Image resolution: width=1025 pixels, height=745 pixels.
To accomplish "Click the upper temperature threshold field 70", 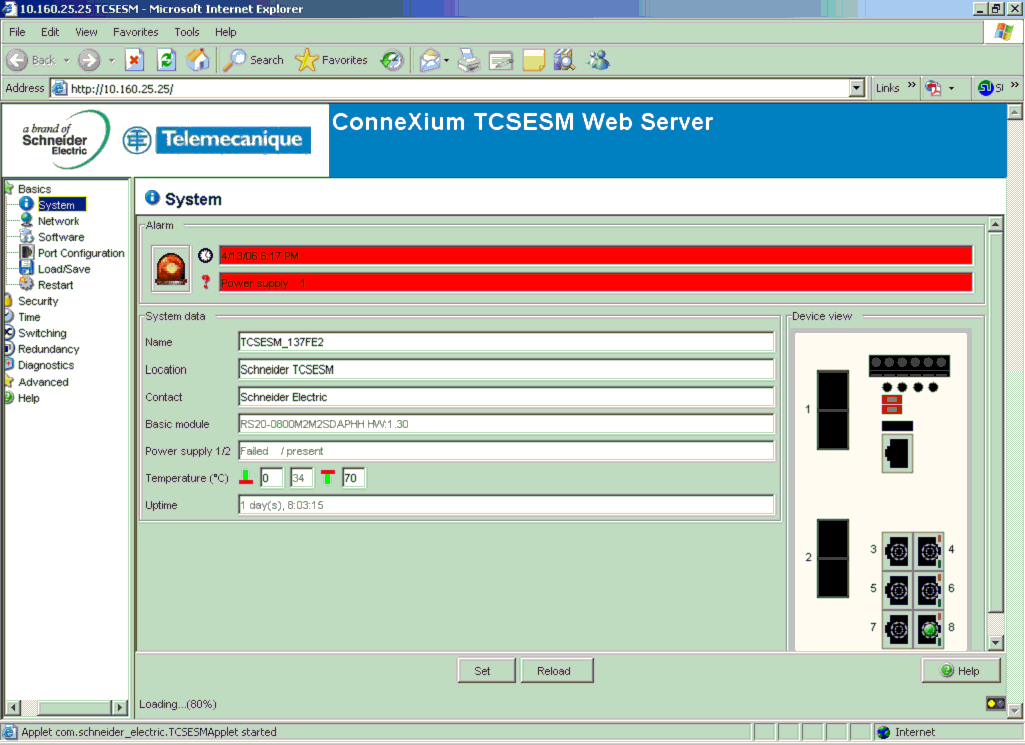I will pos(354,478).
